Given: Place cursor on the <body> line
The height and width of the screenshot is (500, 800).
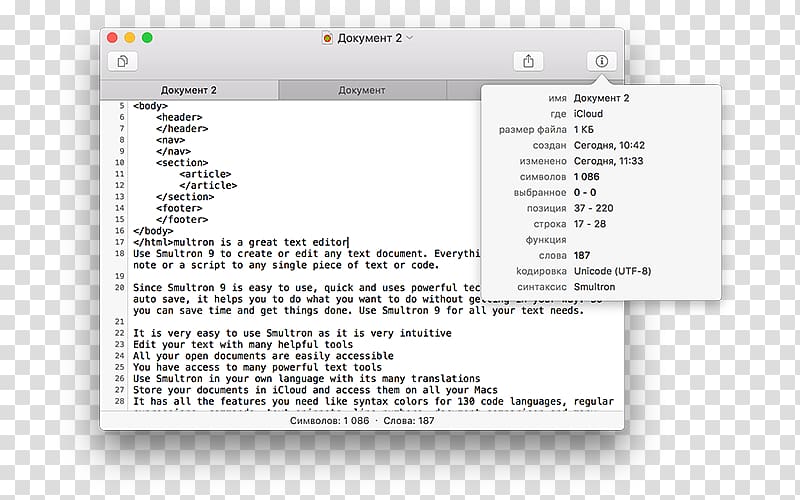Looking at the screenshot, I should (151, 106).
